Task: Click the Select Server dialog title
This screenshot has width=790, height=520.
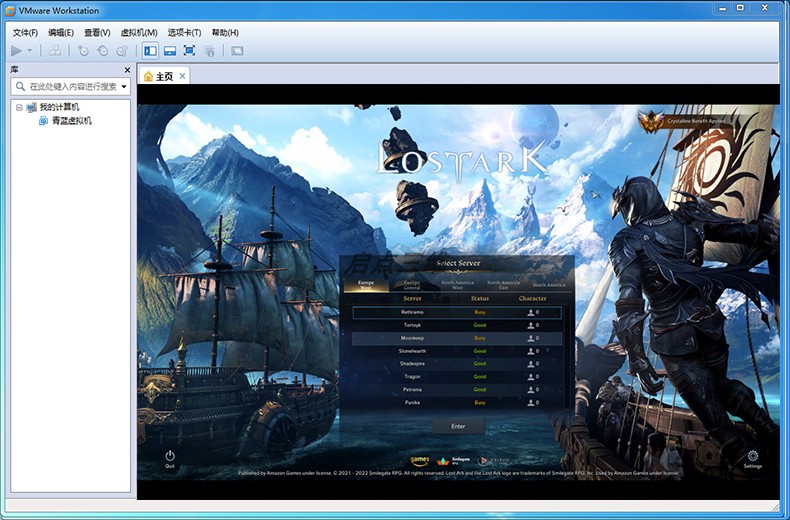Action: point(458,263)
